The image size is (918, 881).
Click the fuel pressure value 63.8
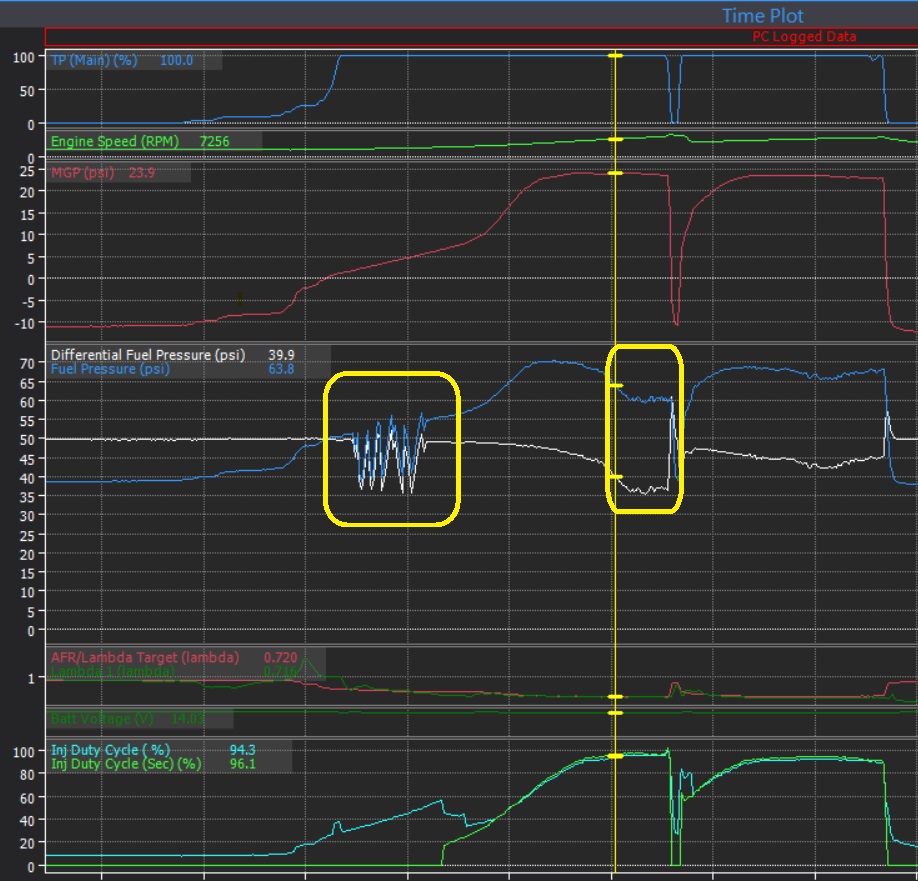point(281,369)
